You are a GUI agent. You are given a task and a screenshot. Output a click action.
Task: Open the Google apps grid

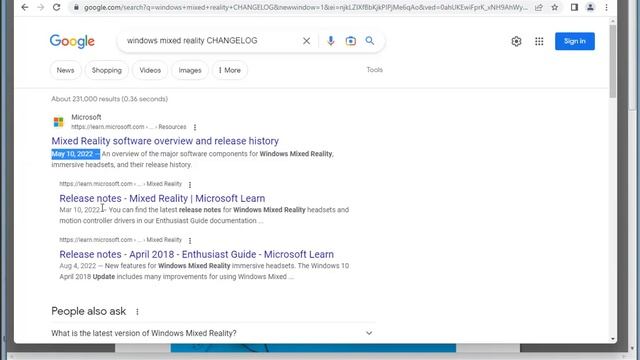tap(539, 41)
